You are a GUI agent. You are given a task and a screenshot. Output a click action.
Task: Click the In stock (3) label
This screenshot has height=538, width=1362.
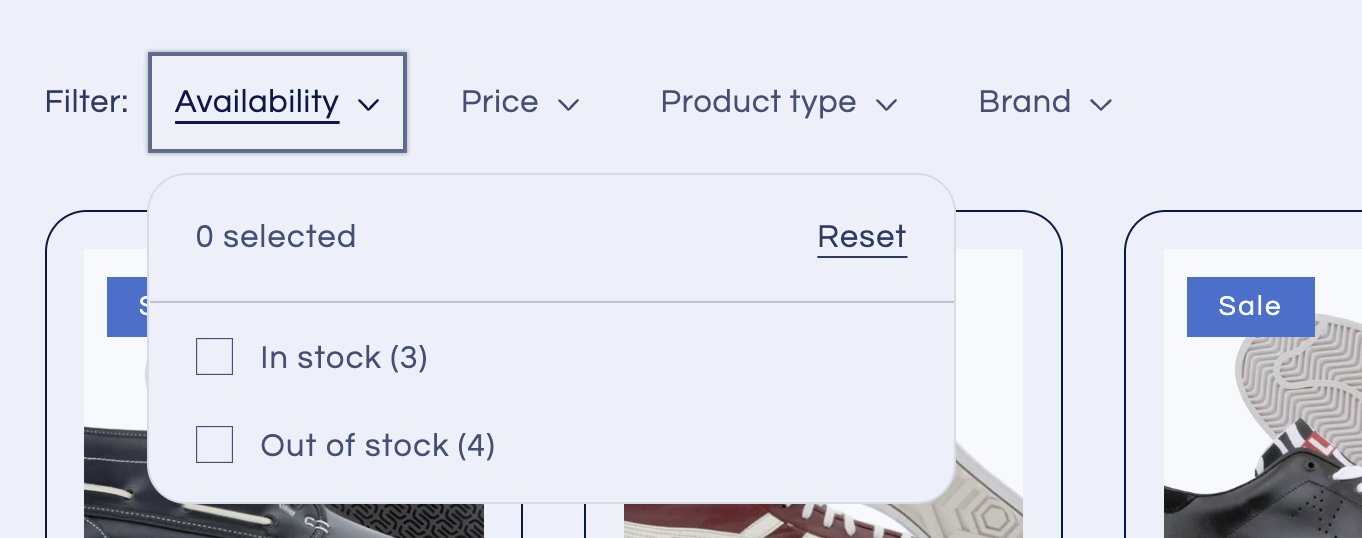point(344,358)
